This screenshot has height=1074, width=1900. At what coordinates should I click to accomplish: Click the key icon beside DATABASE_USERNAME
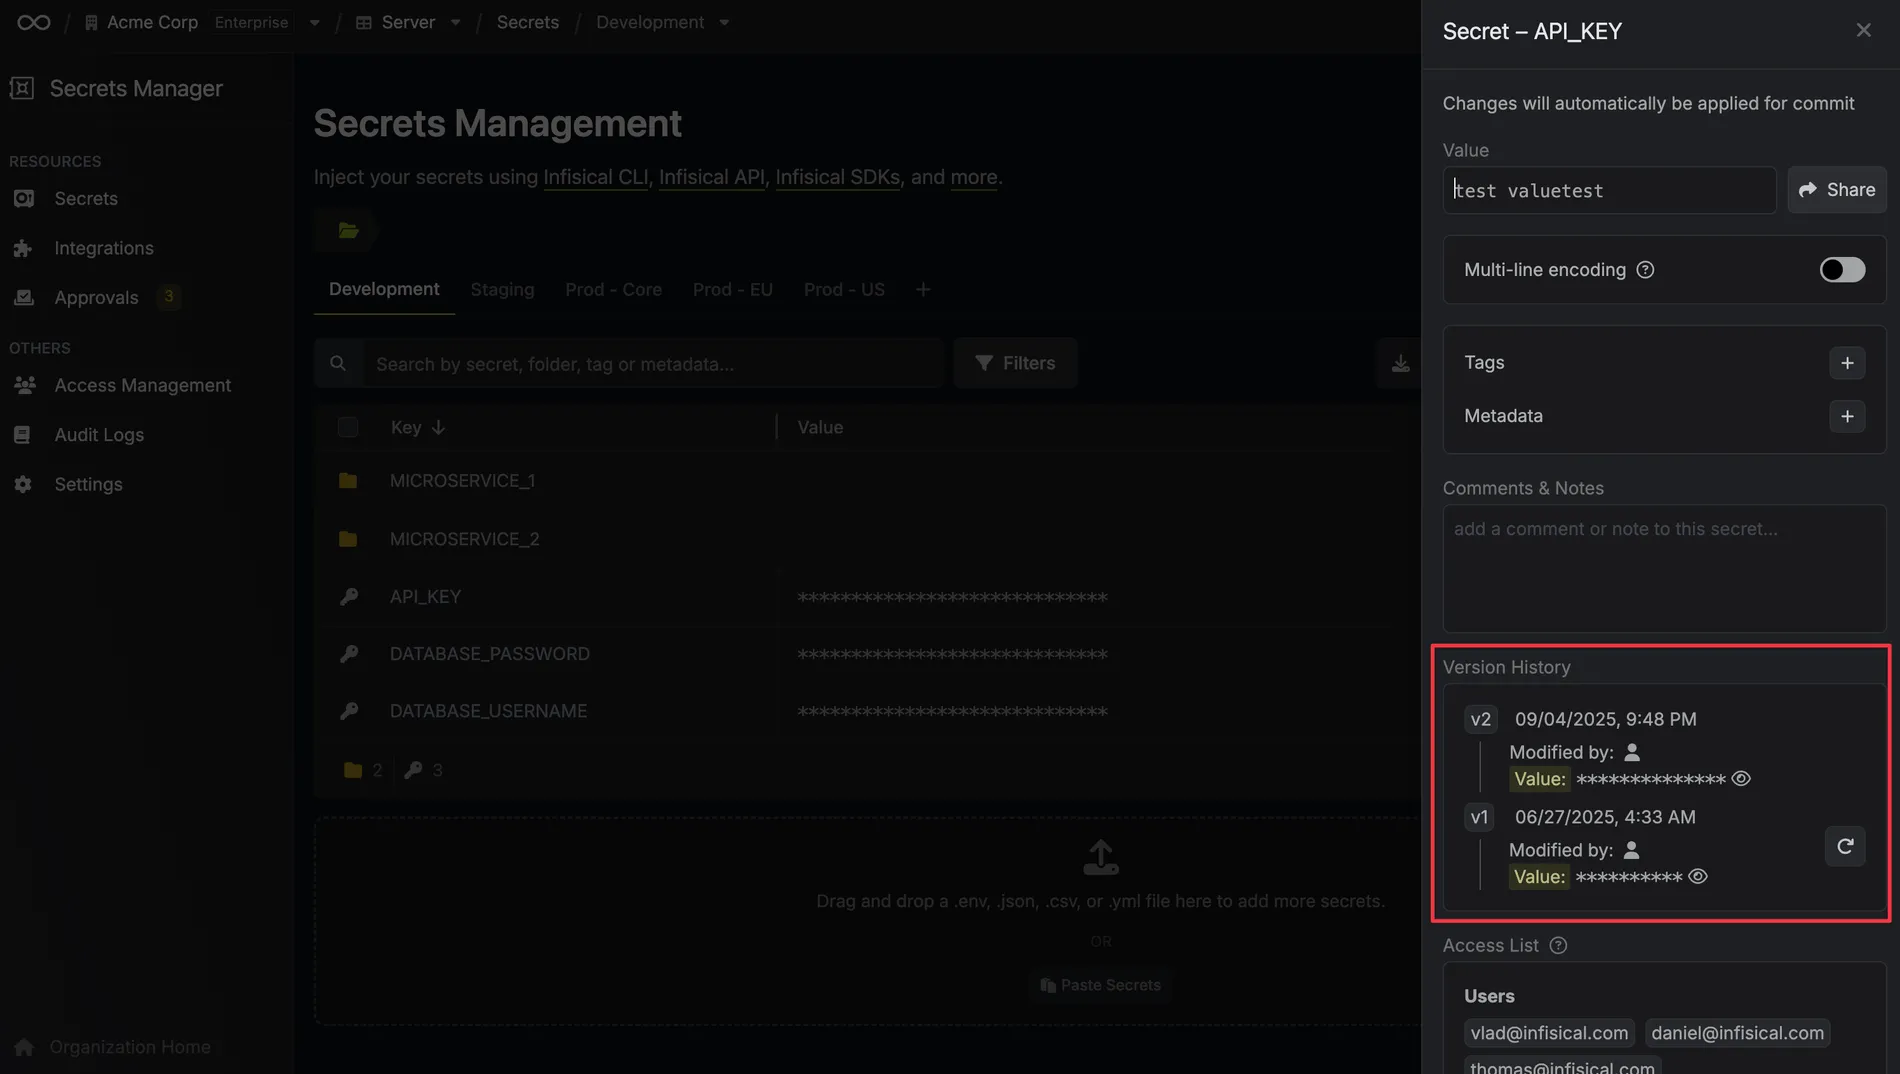[348, 711]
